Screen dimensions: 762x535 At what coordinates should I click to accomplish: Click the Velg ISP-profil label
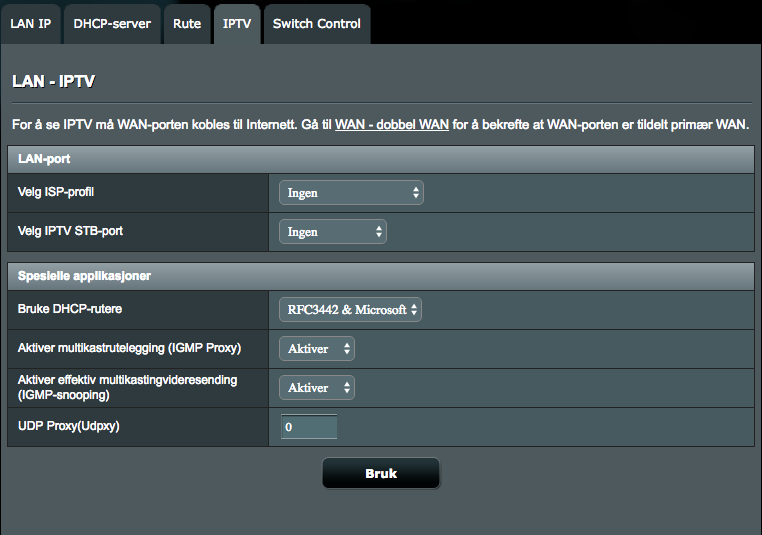(56, 192)
